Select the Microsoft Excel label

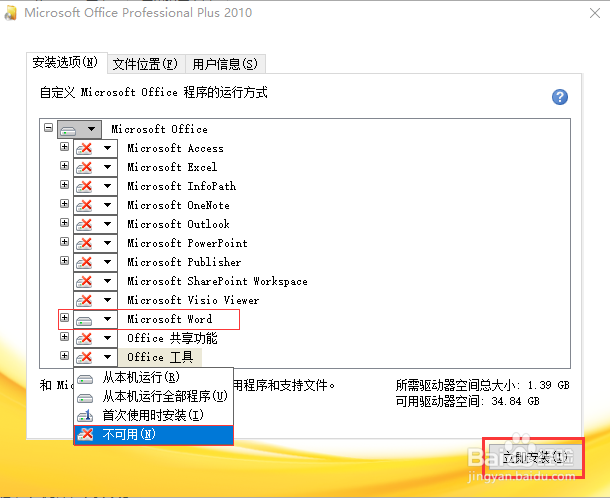[x=172, y=167]
